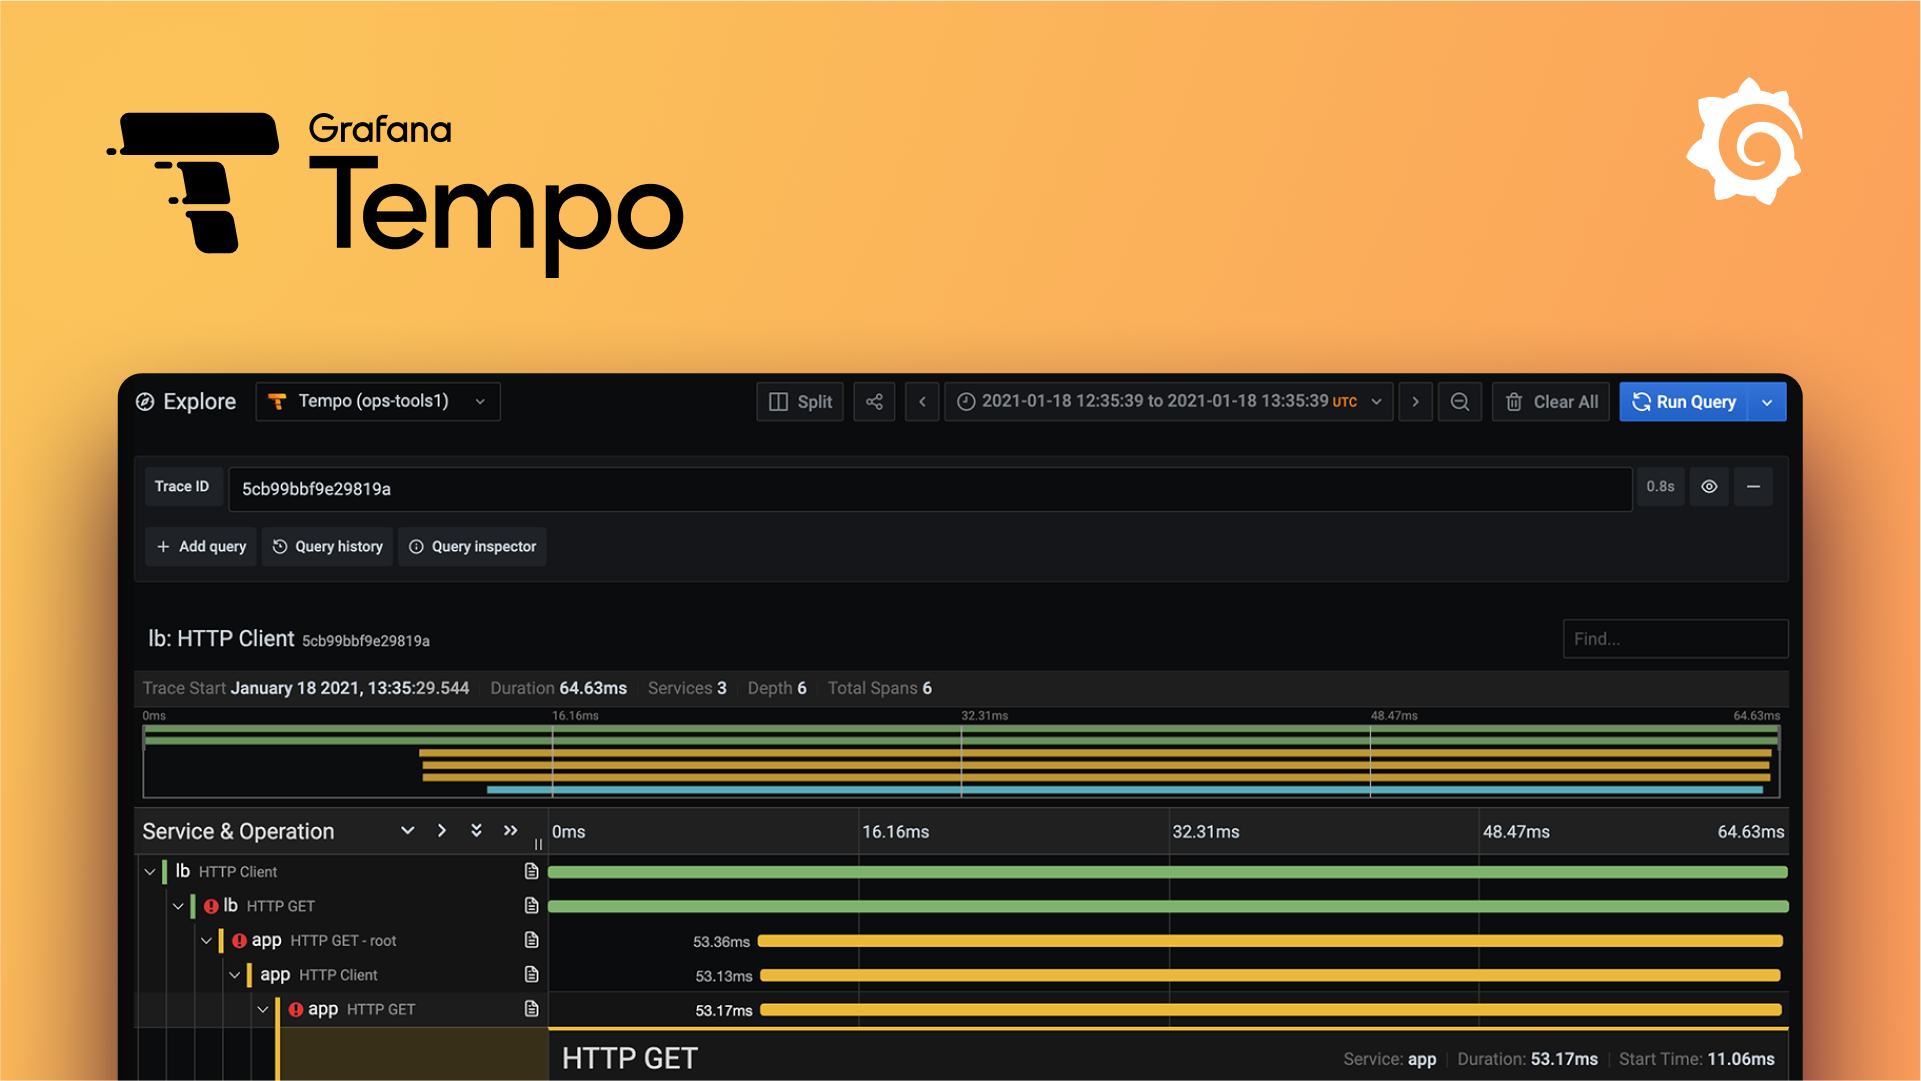Toggle the eye/view icon next to Trace ID

click(x=1710, y=488)
